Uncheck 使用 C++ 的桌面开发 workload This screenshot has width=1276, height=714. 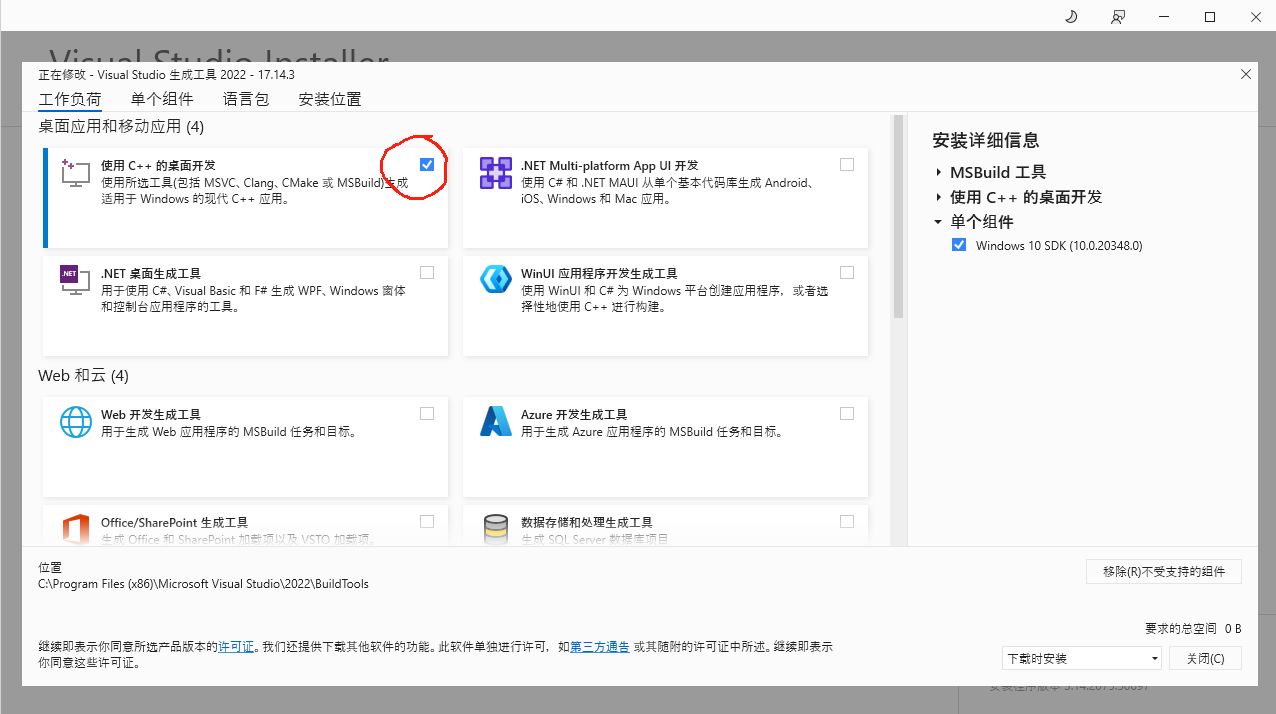point(427,164)
